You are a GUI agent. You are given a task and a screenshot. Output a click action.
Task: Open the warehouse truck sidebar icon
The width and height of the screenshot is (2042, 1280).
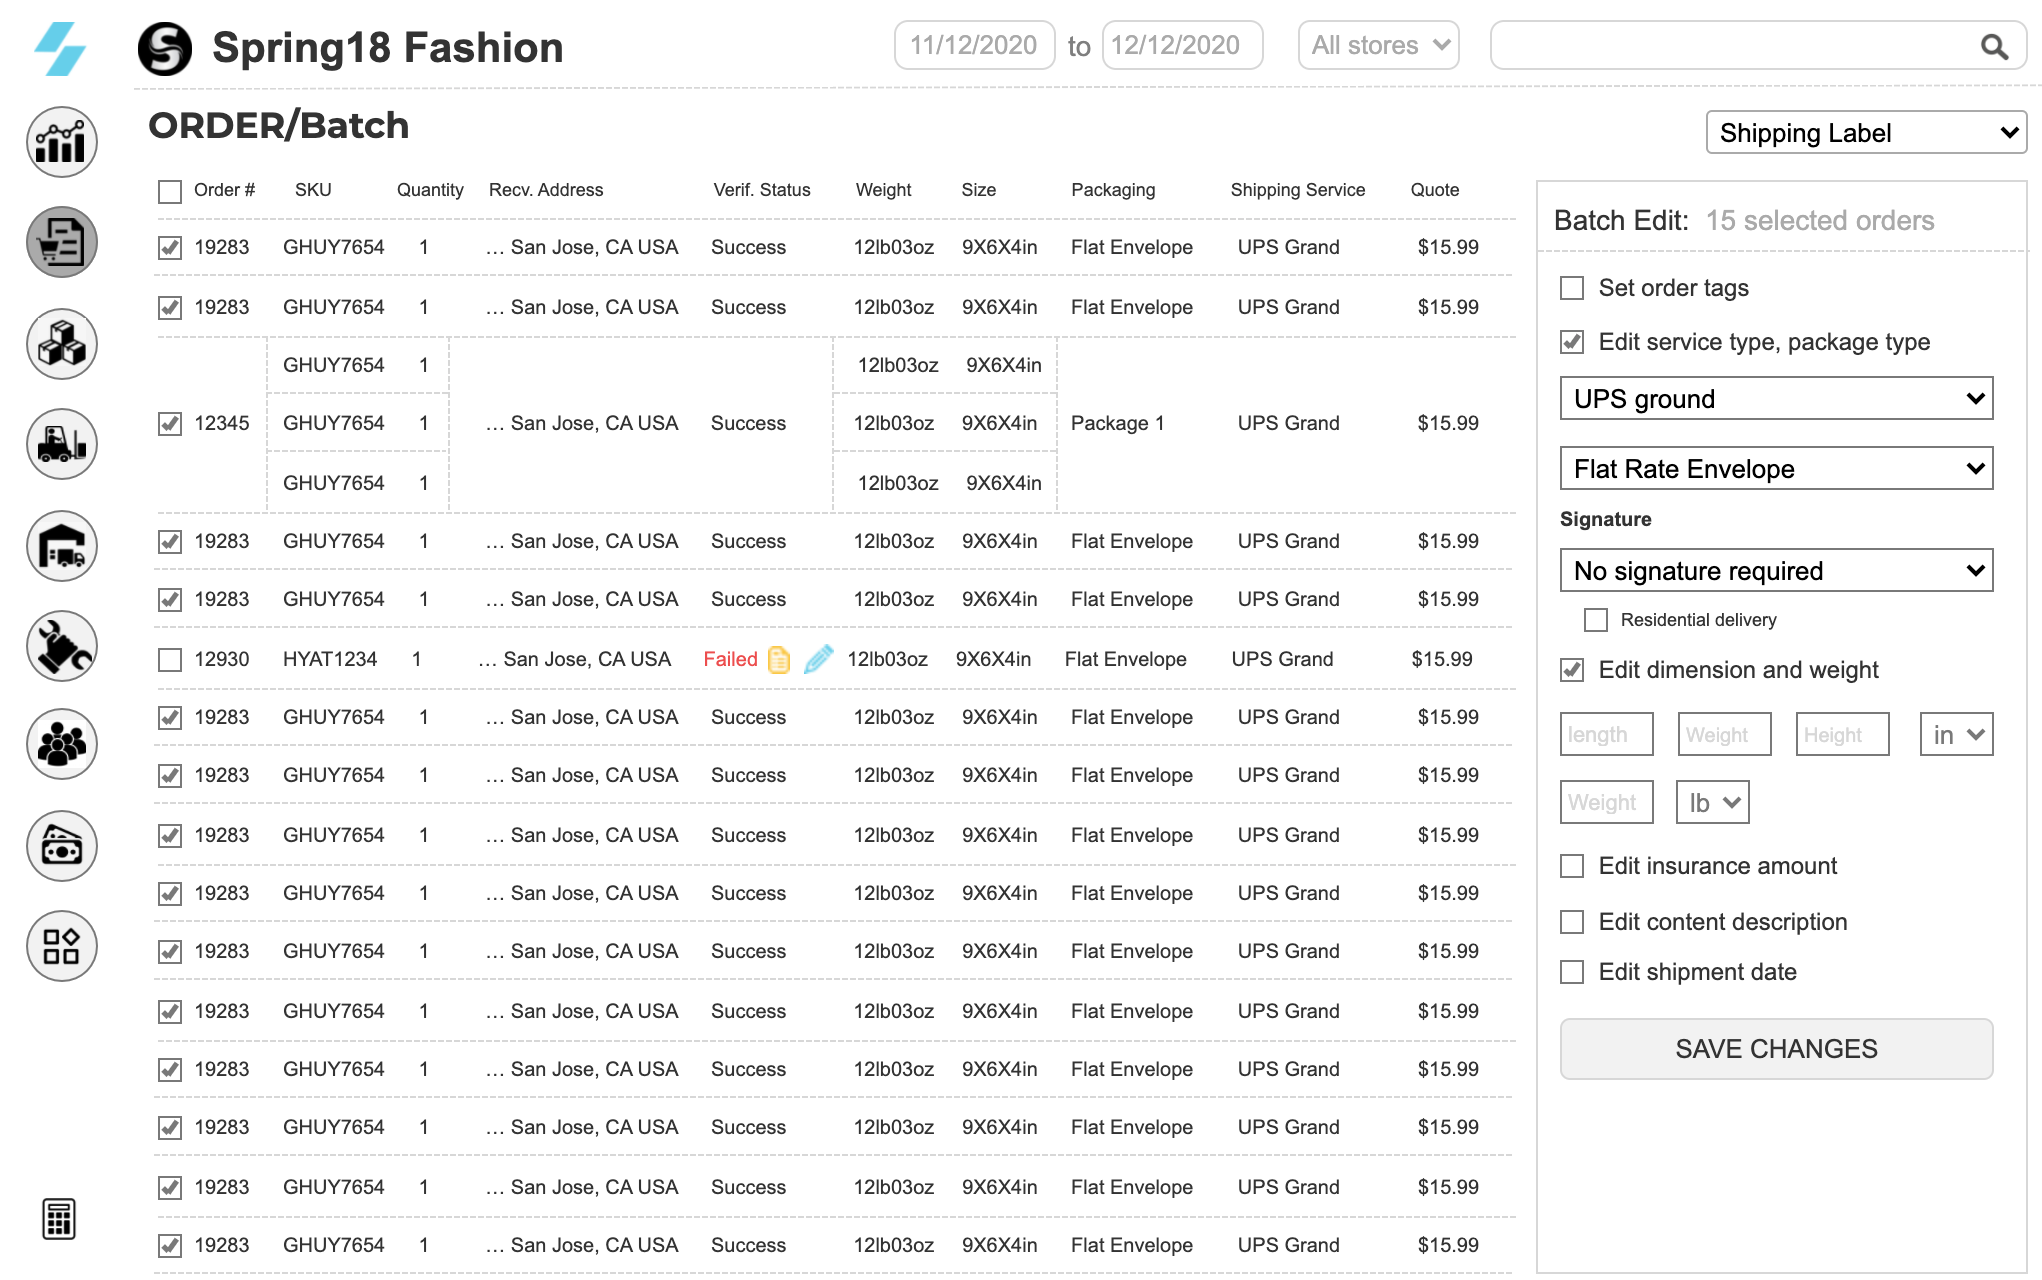click(x=62, y=546)
